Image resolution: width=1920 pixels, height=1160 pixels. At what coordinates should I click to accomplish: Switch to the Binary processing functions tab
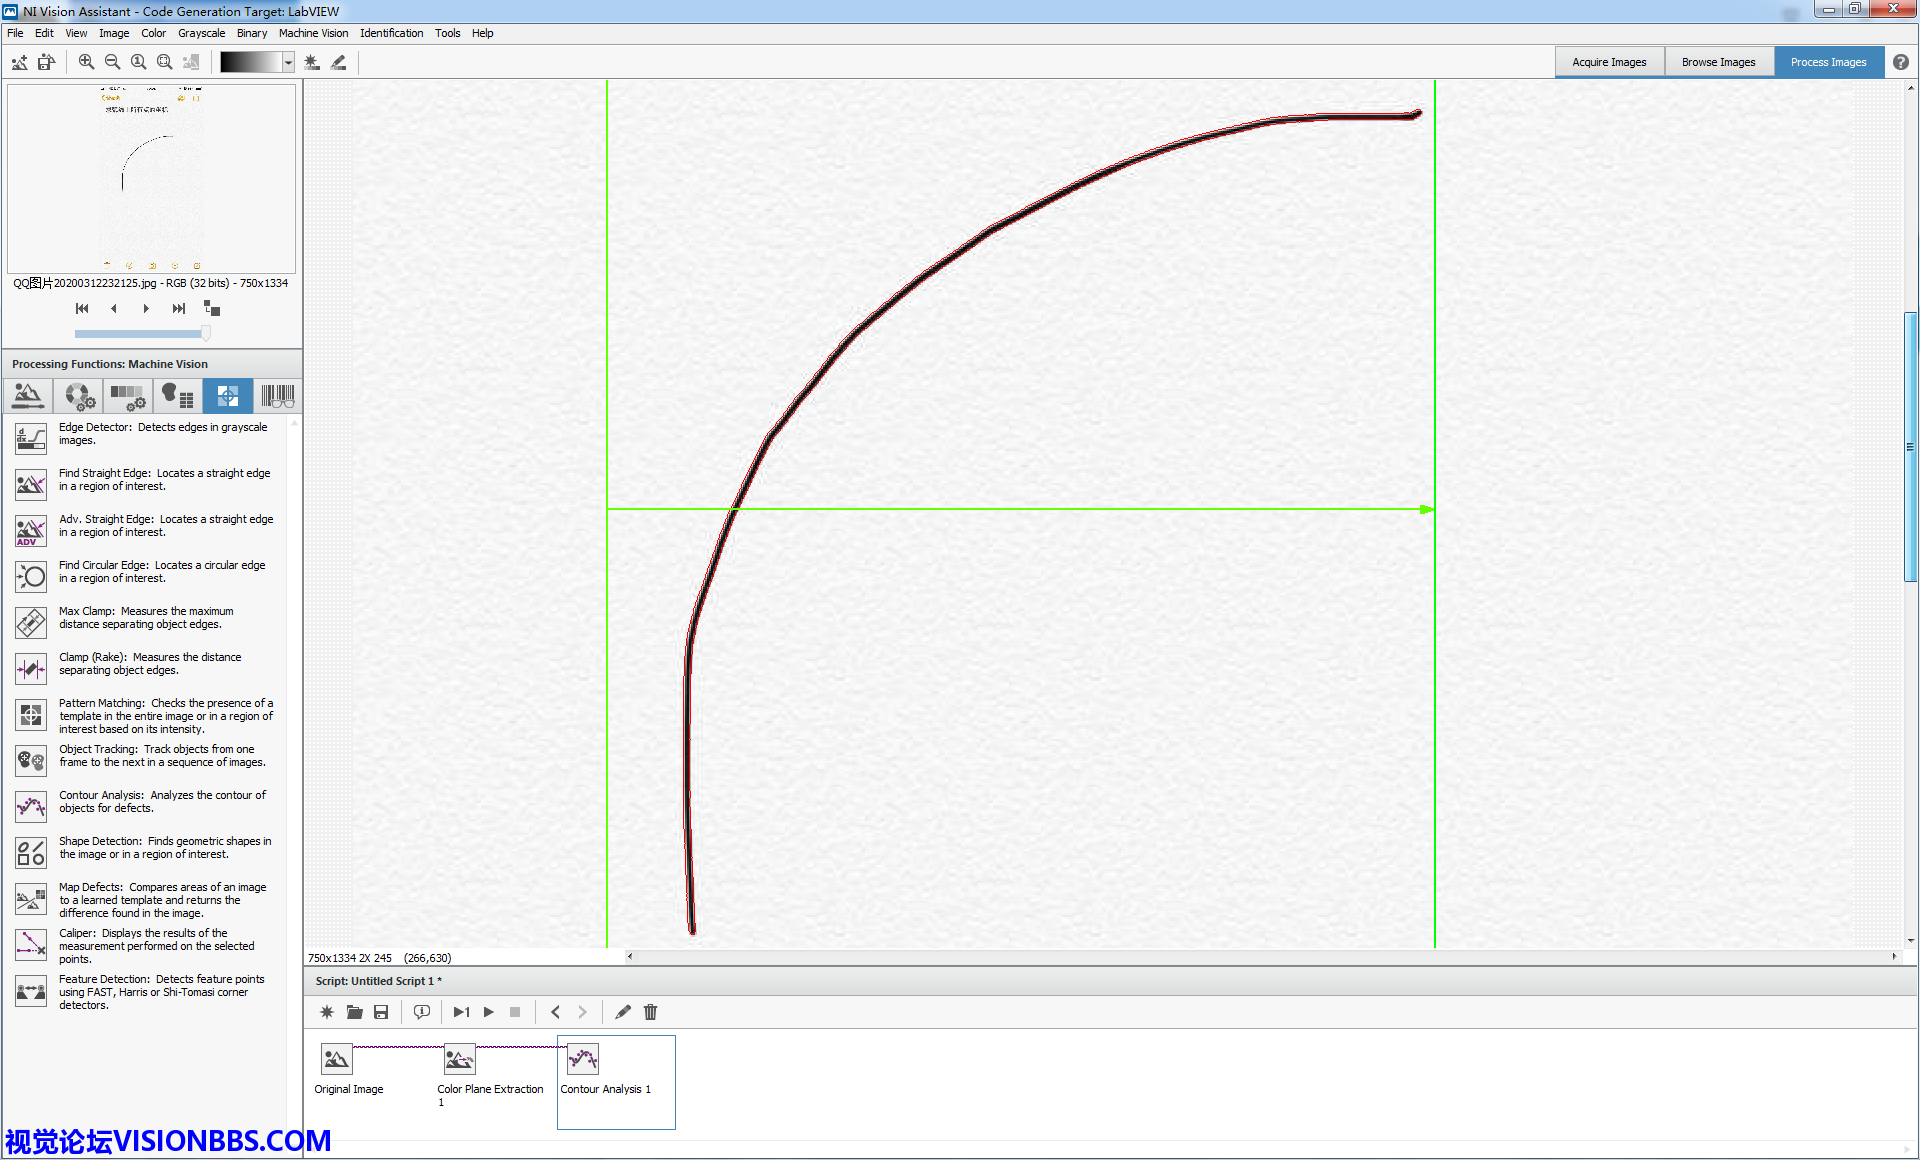pyautogui.click(x=178, y=396)
